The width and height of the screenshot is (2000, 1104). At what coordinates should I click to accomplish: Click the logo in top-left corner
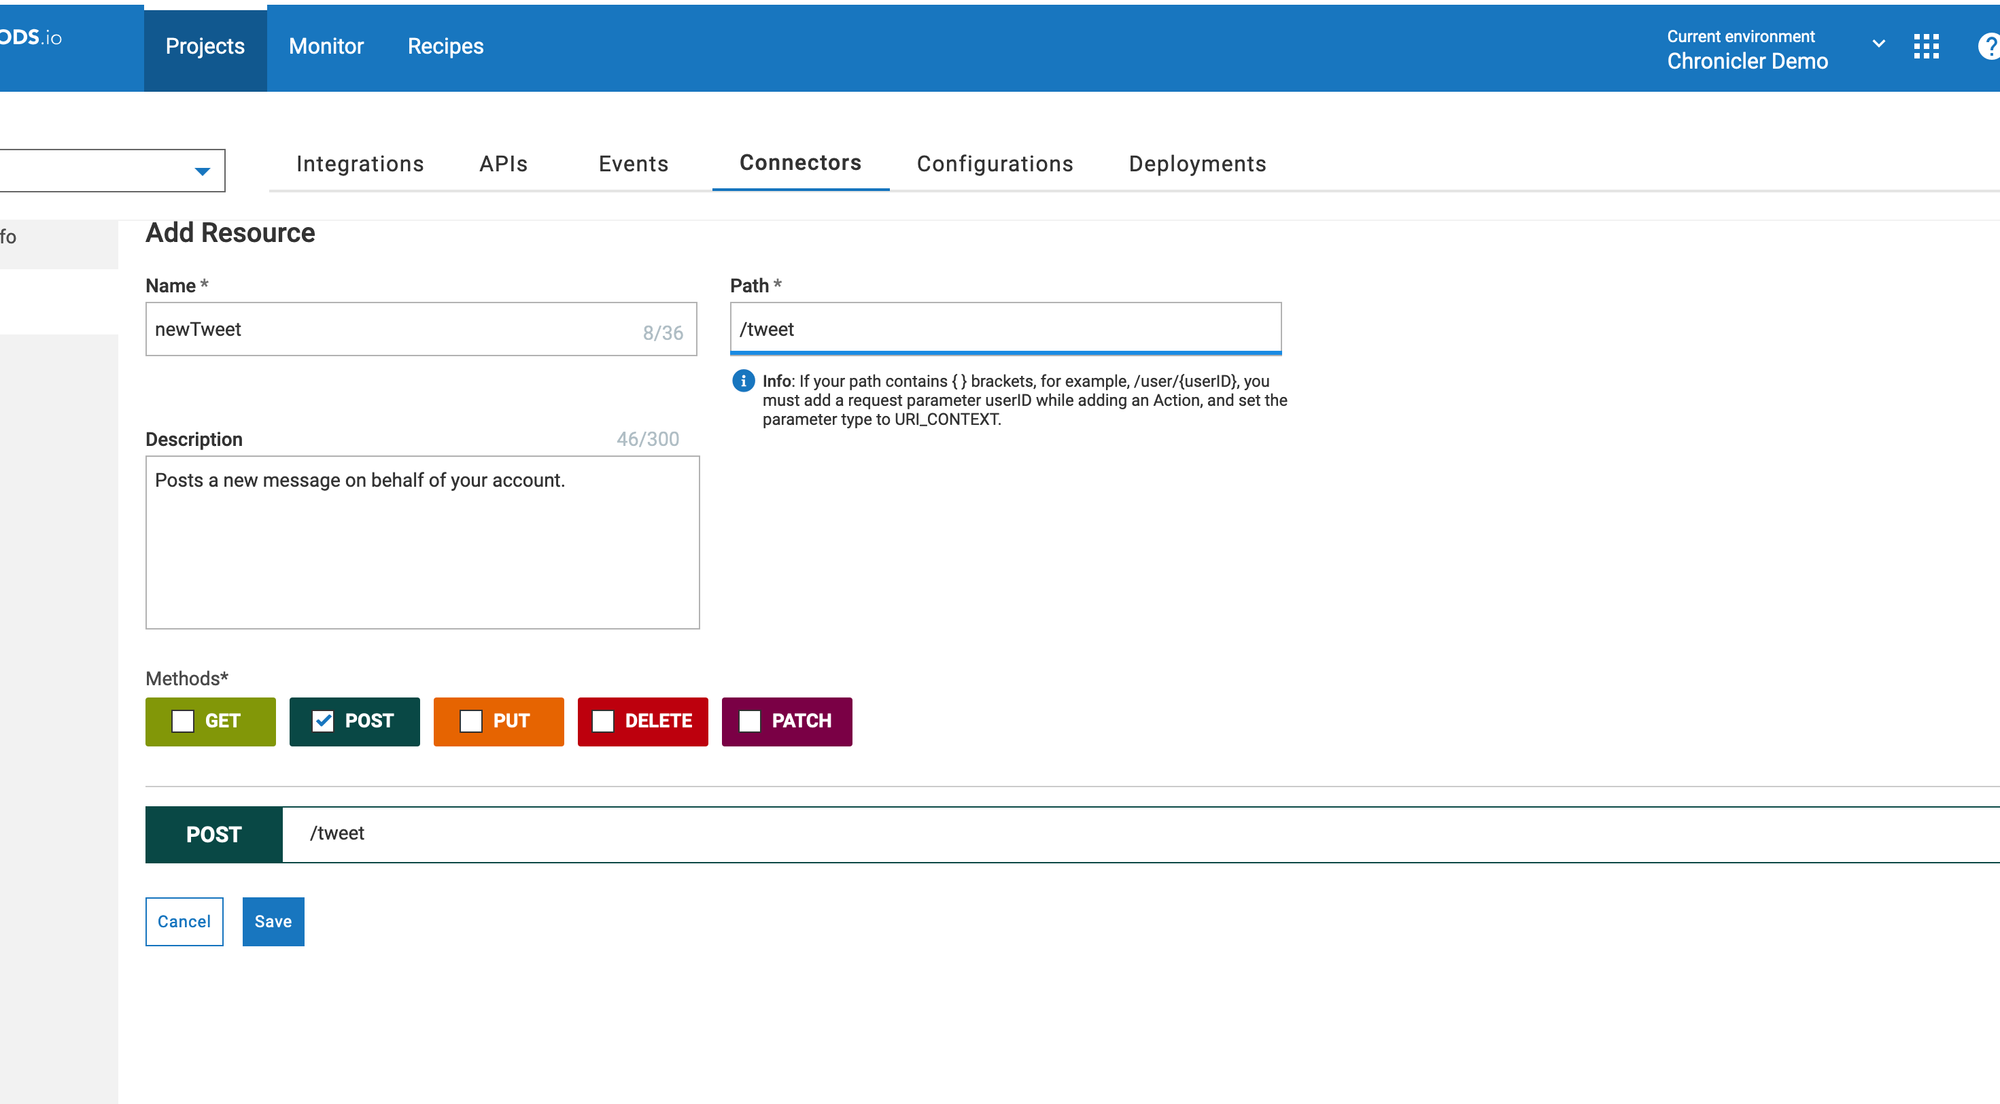pyautogui.click(x=32, y=38)
